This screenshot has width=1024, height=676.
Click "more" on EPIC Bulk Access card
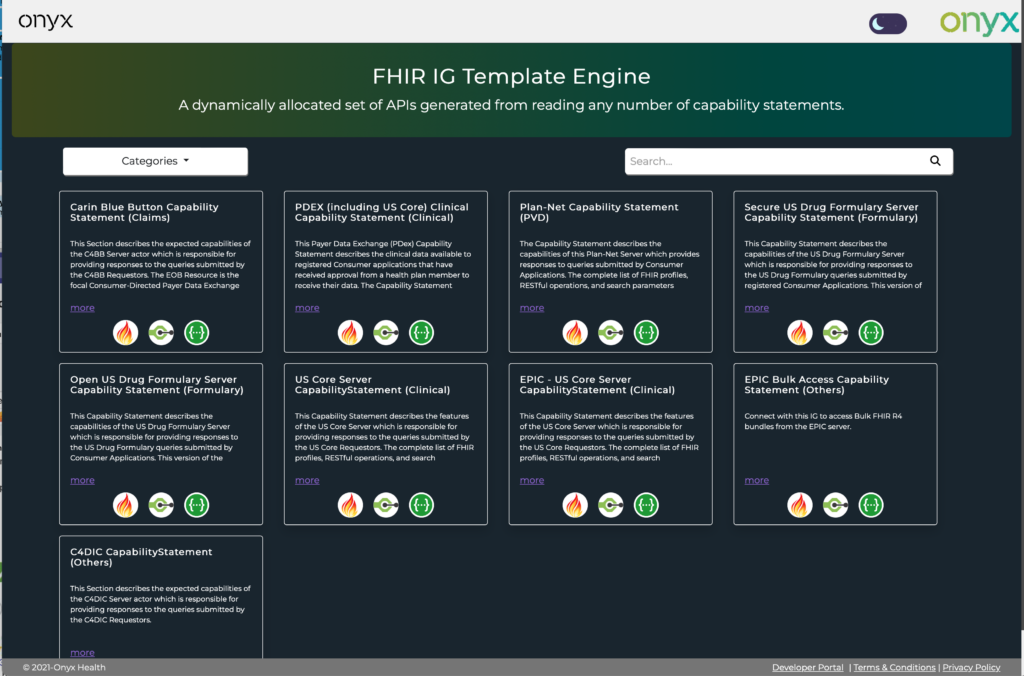756,480
